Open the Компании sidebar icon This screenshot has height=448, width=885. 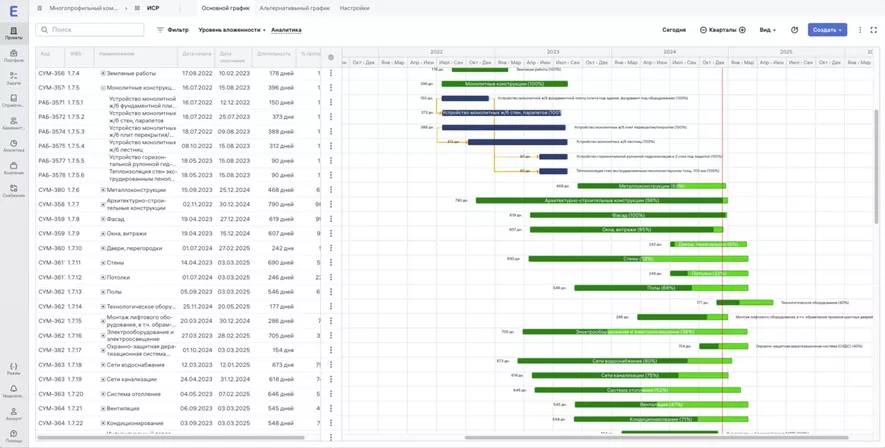[13, 168]
